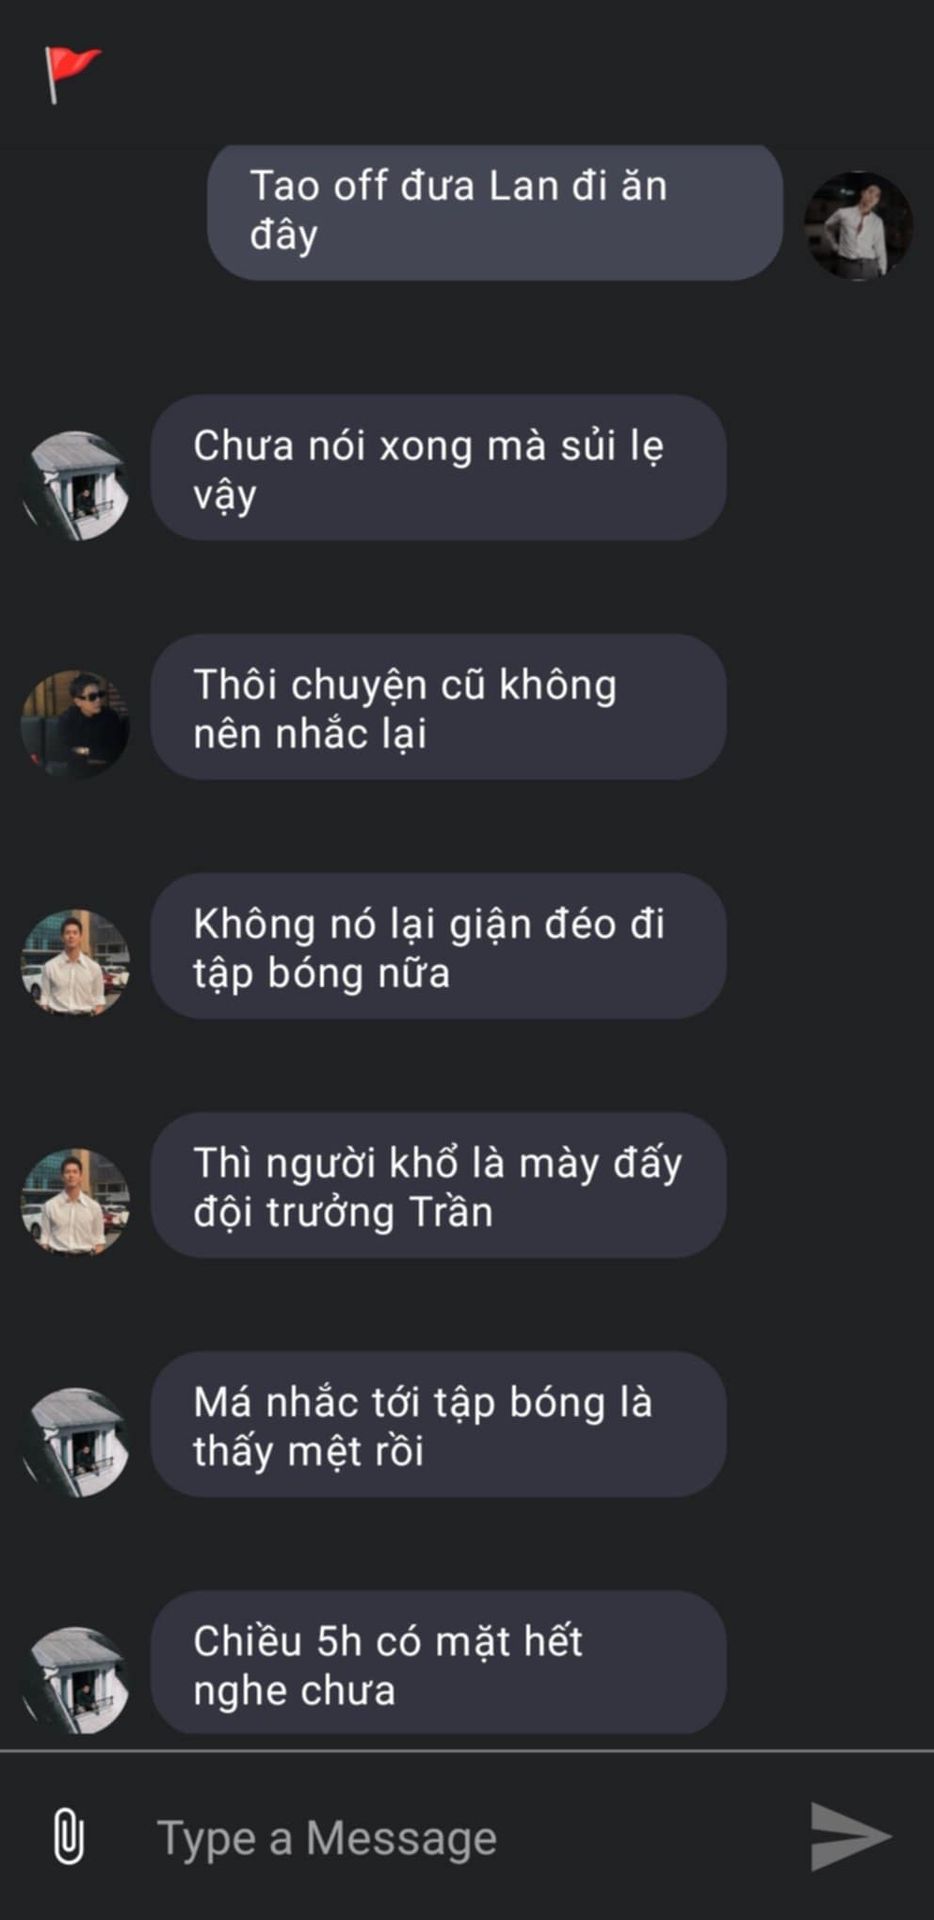This screenshot has width=934, height=1920.
Task: Open sender avatar beside Tao off message
Action: click(858, 225)
